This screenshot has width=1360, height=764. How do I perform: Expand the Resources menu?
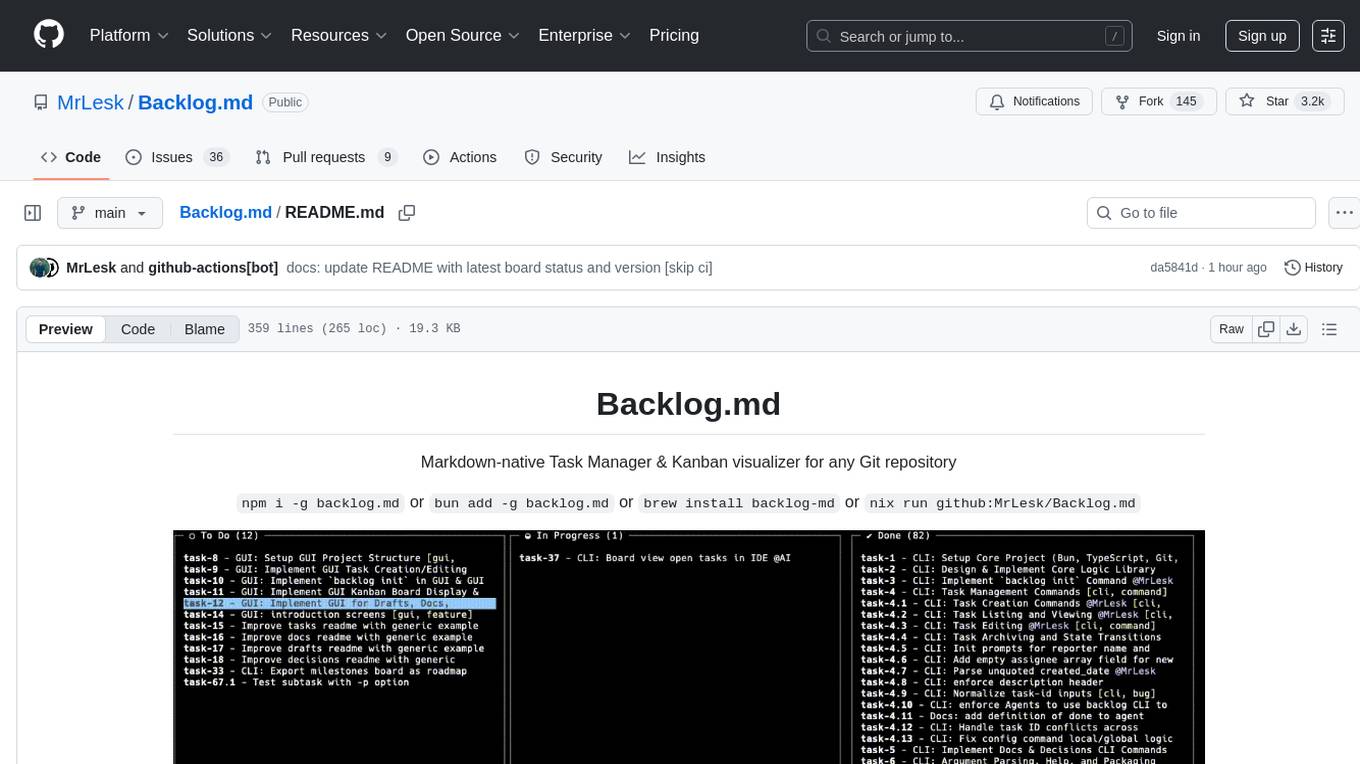(x=339, y=35)
